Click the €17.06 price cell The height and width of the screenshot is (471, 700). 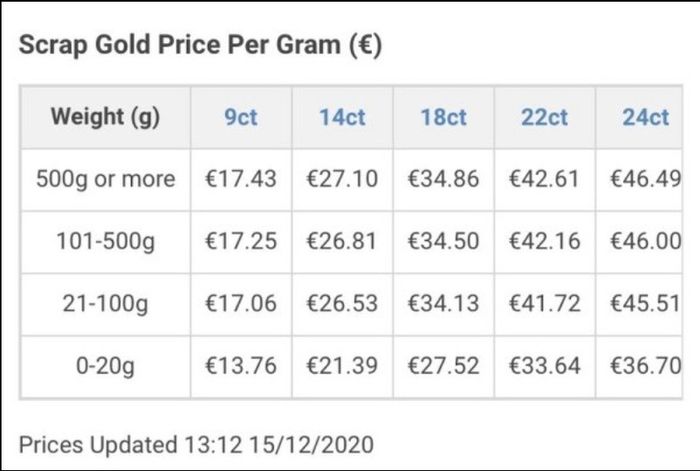tap(241, 304)
